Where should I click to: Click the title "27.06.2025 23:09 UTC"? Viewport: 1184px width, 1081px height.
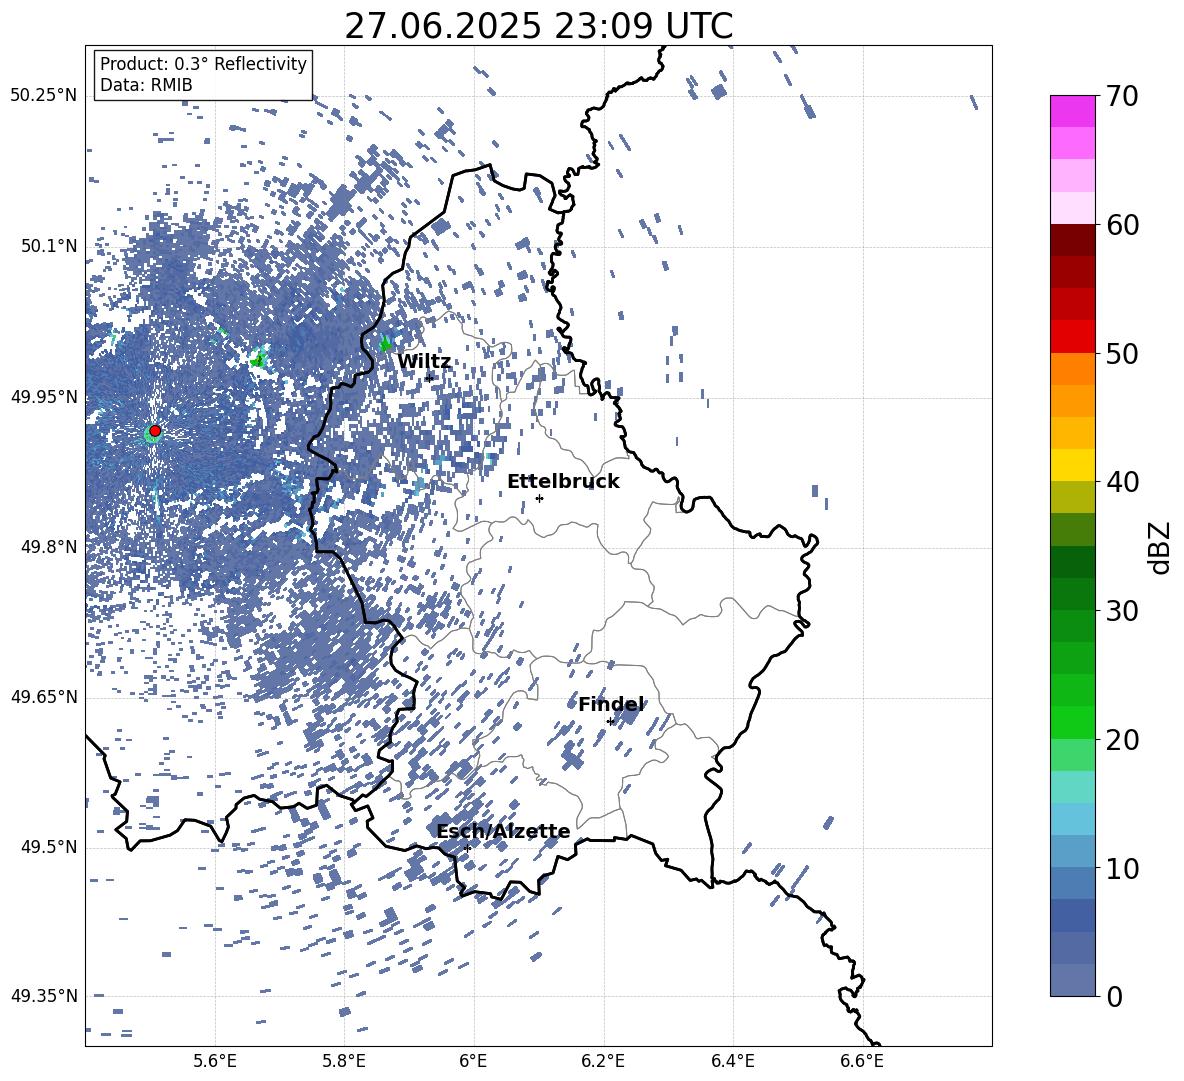(538, 26)
